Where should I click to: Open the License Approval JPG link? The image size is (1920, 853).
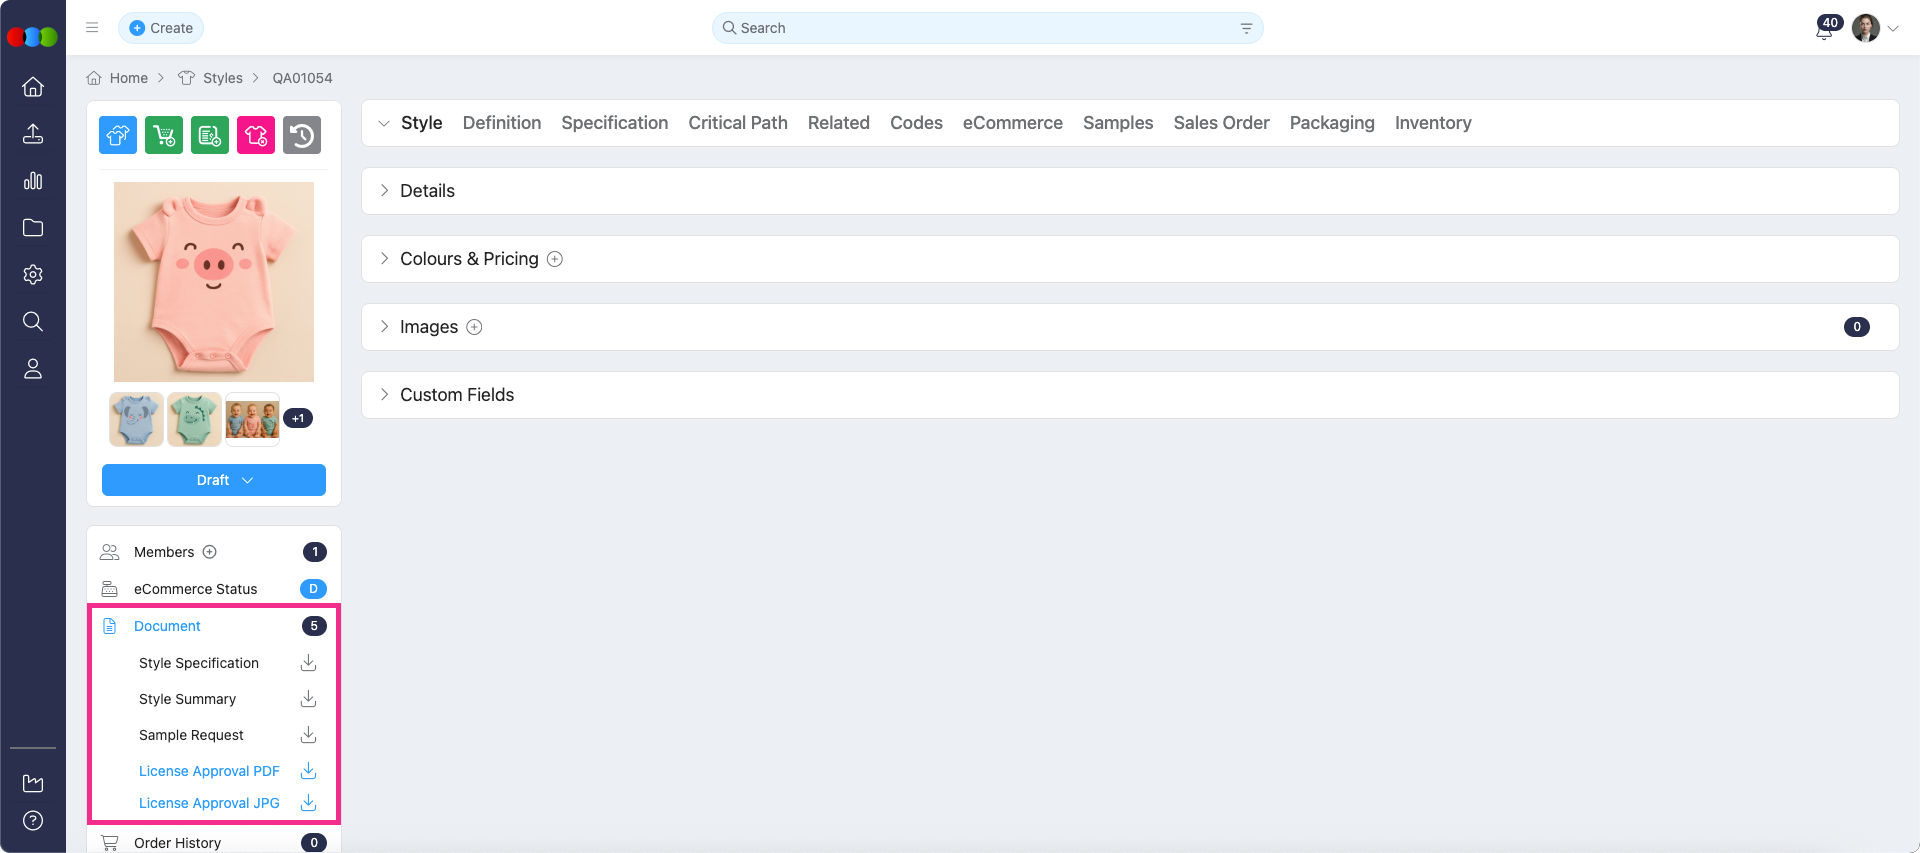209,803
